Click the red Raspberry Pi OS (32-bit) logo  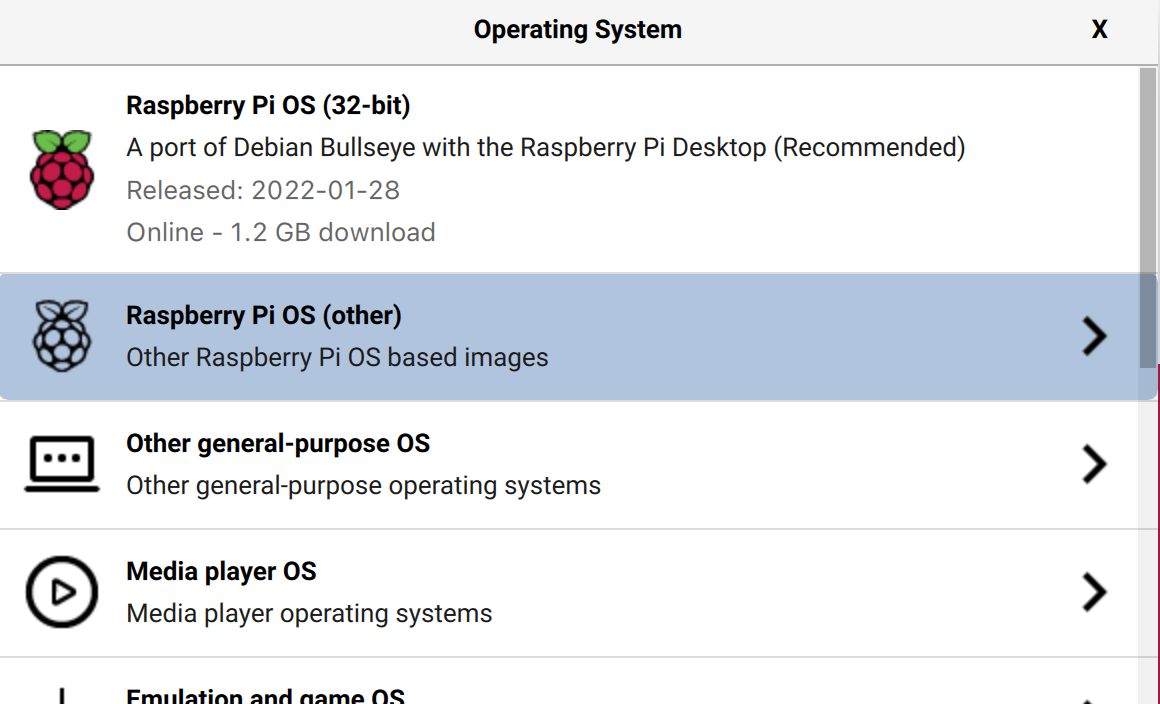62,169
